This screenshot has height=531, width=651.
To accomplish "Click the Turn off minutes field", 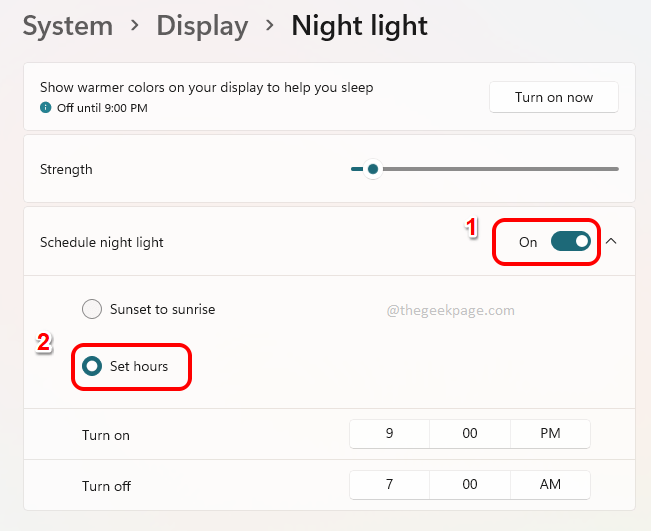I will 469,485.
